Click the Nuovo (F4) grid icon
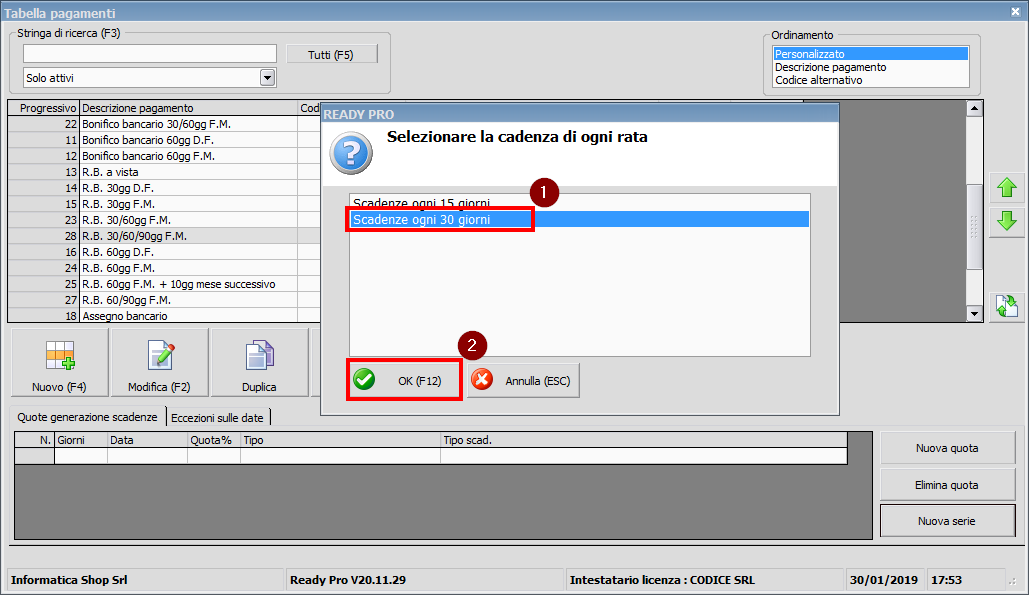The height and width of the screenshot is (595, 1029). (60, 355)
